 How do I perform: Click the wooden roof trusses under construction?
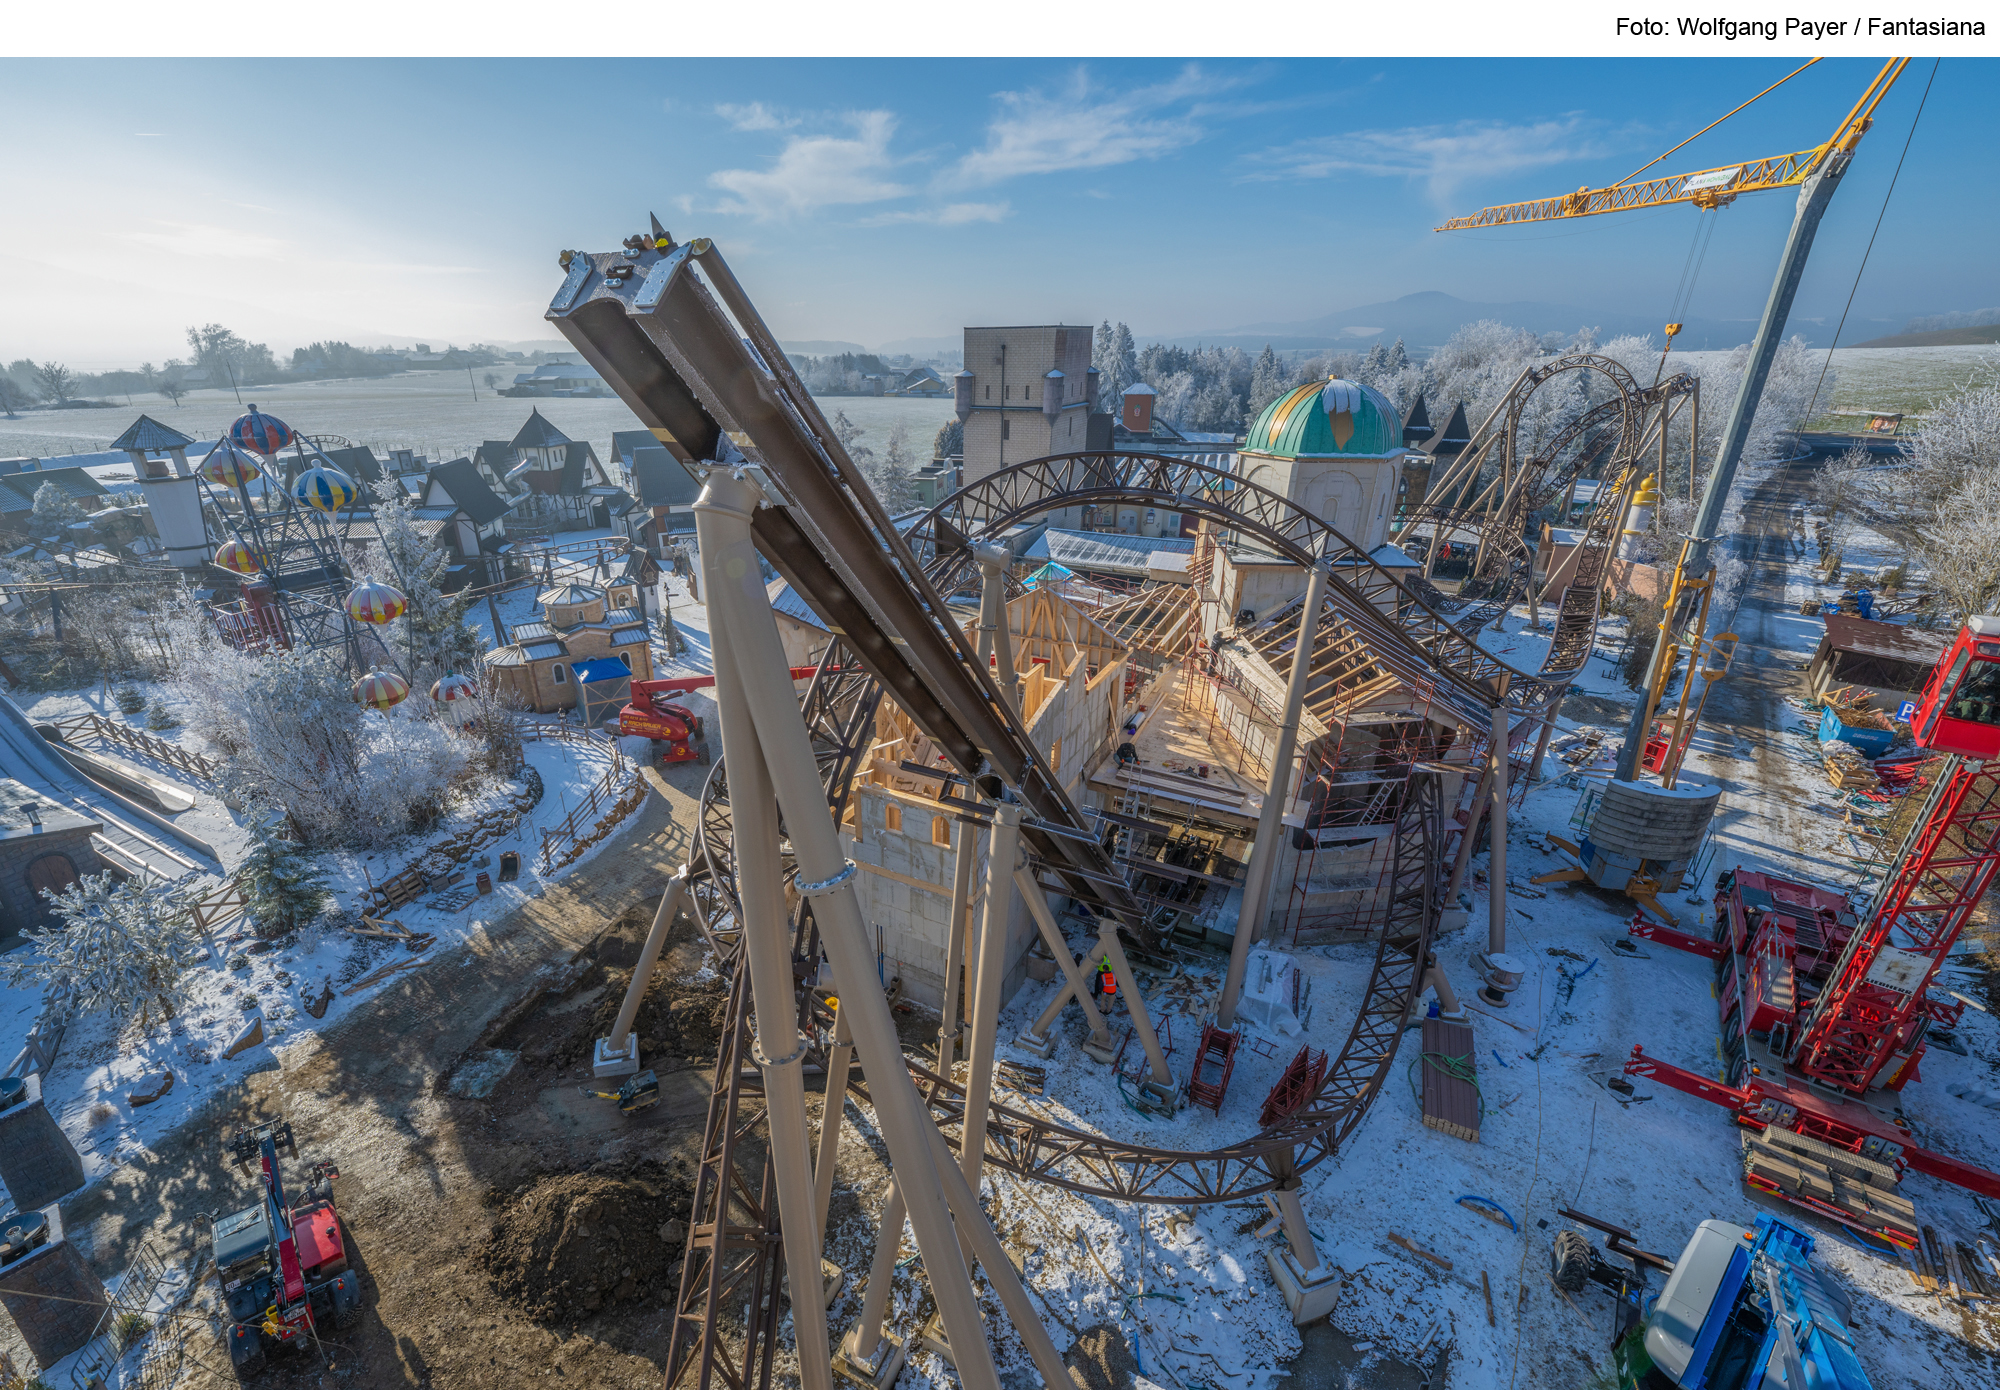click(x=1150, y=615)
